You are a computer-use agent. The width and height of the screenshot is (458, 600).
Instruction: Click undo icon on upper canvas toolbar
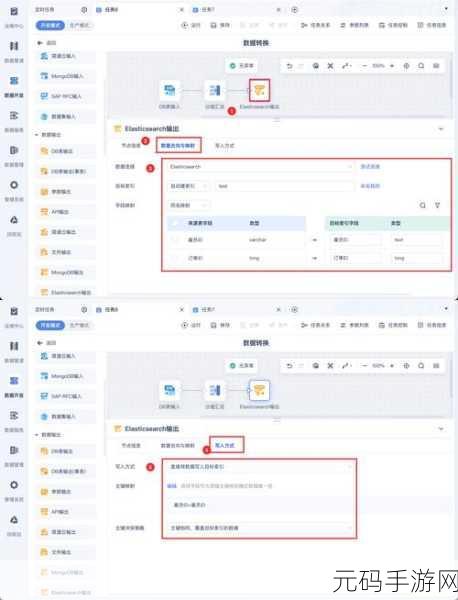coord(289,66)
